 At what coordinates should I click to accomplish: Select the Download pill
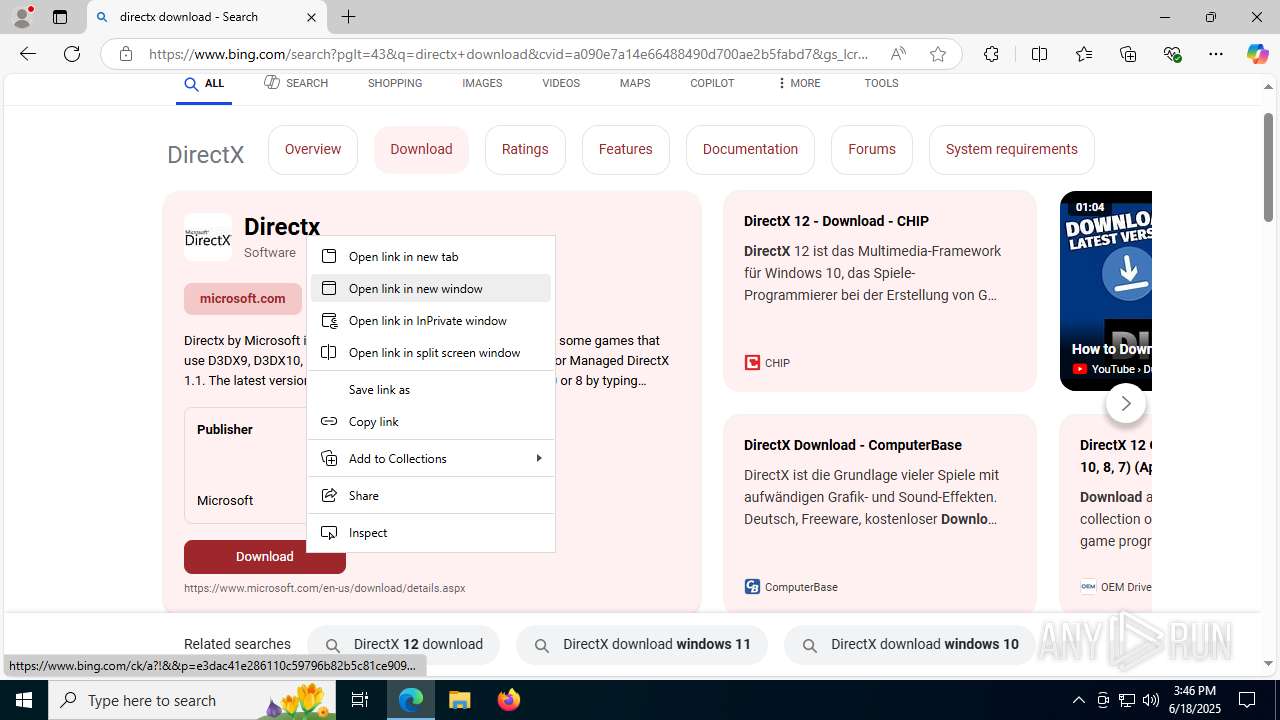[421, 150]
